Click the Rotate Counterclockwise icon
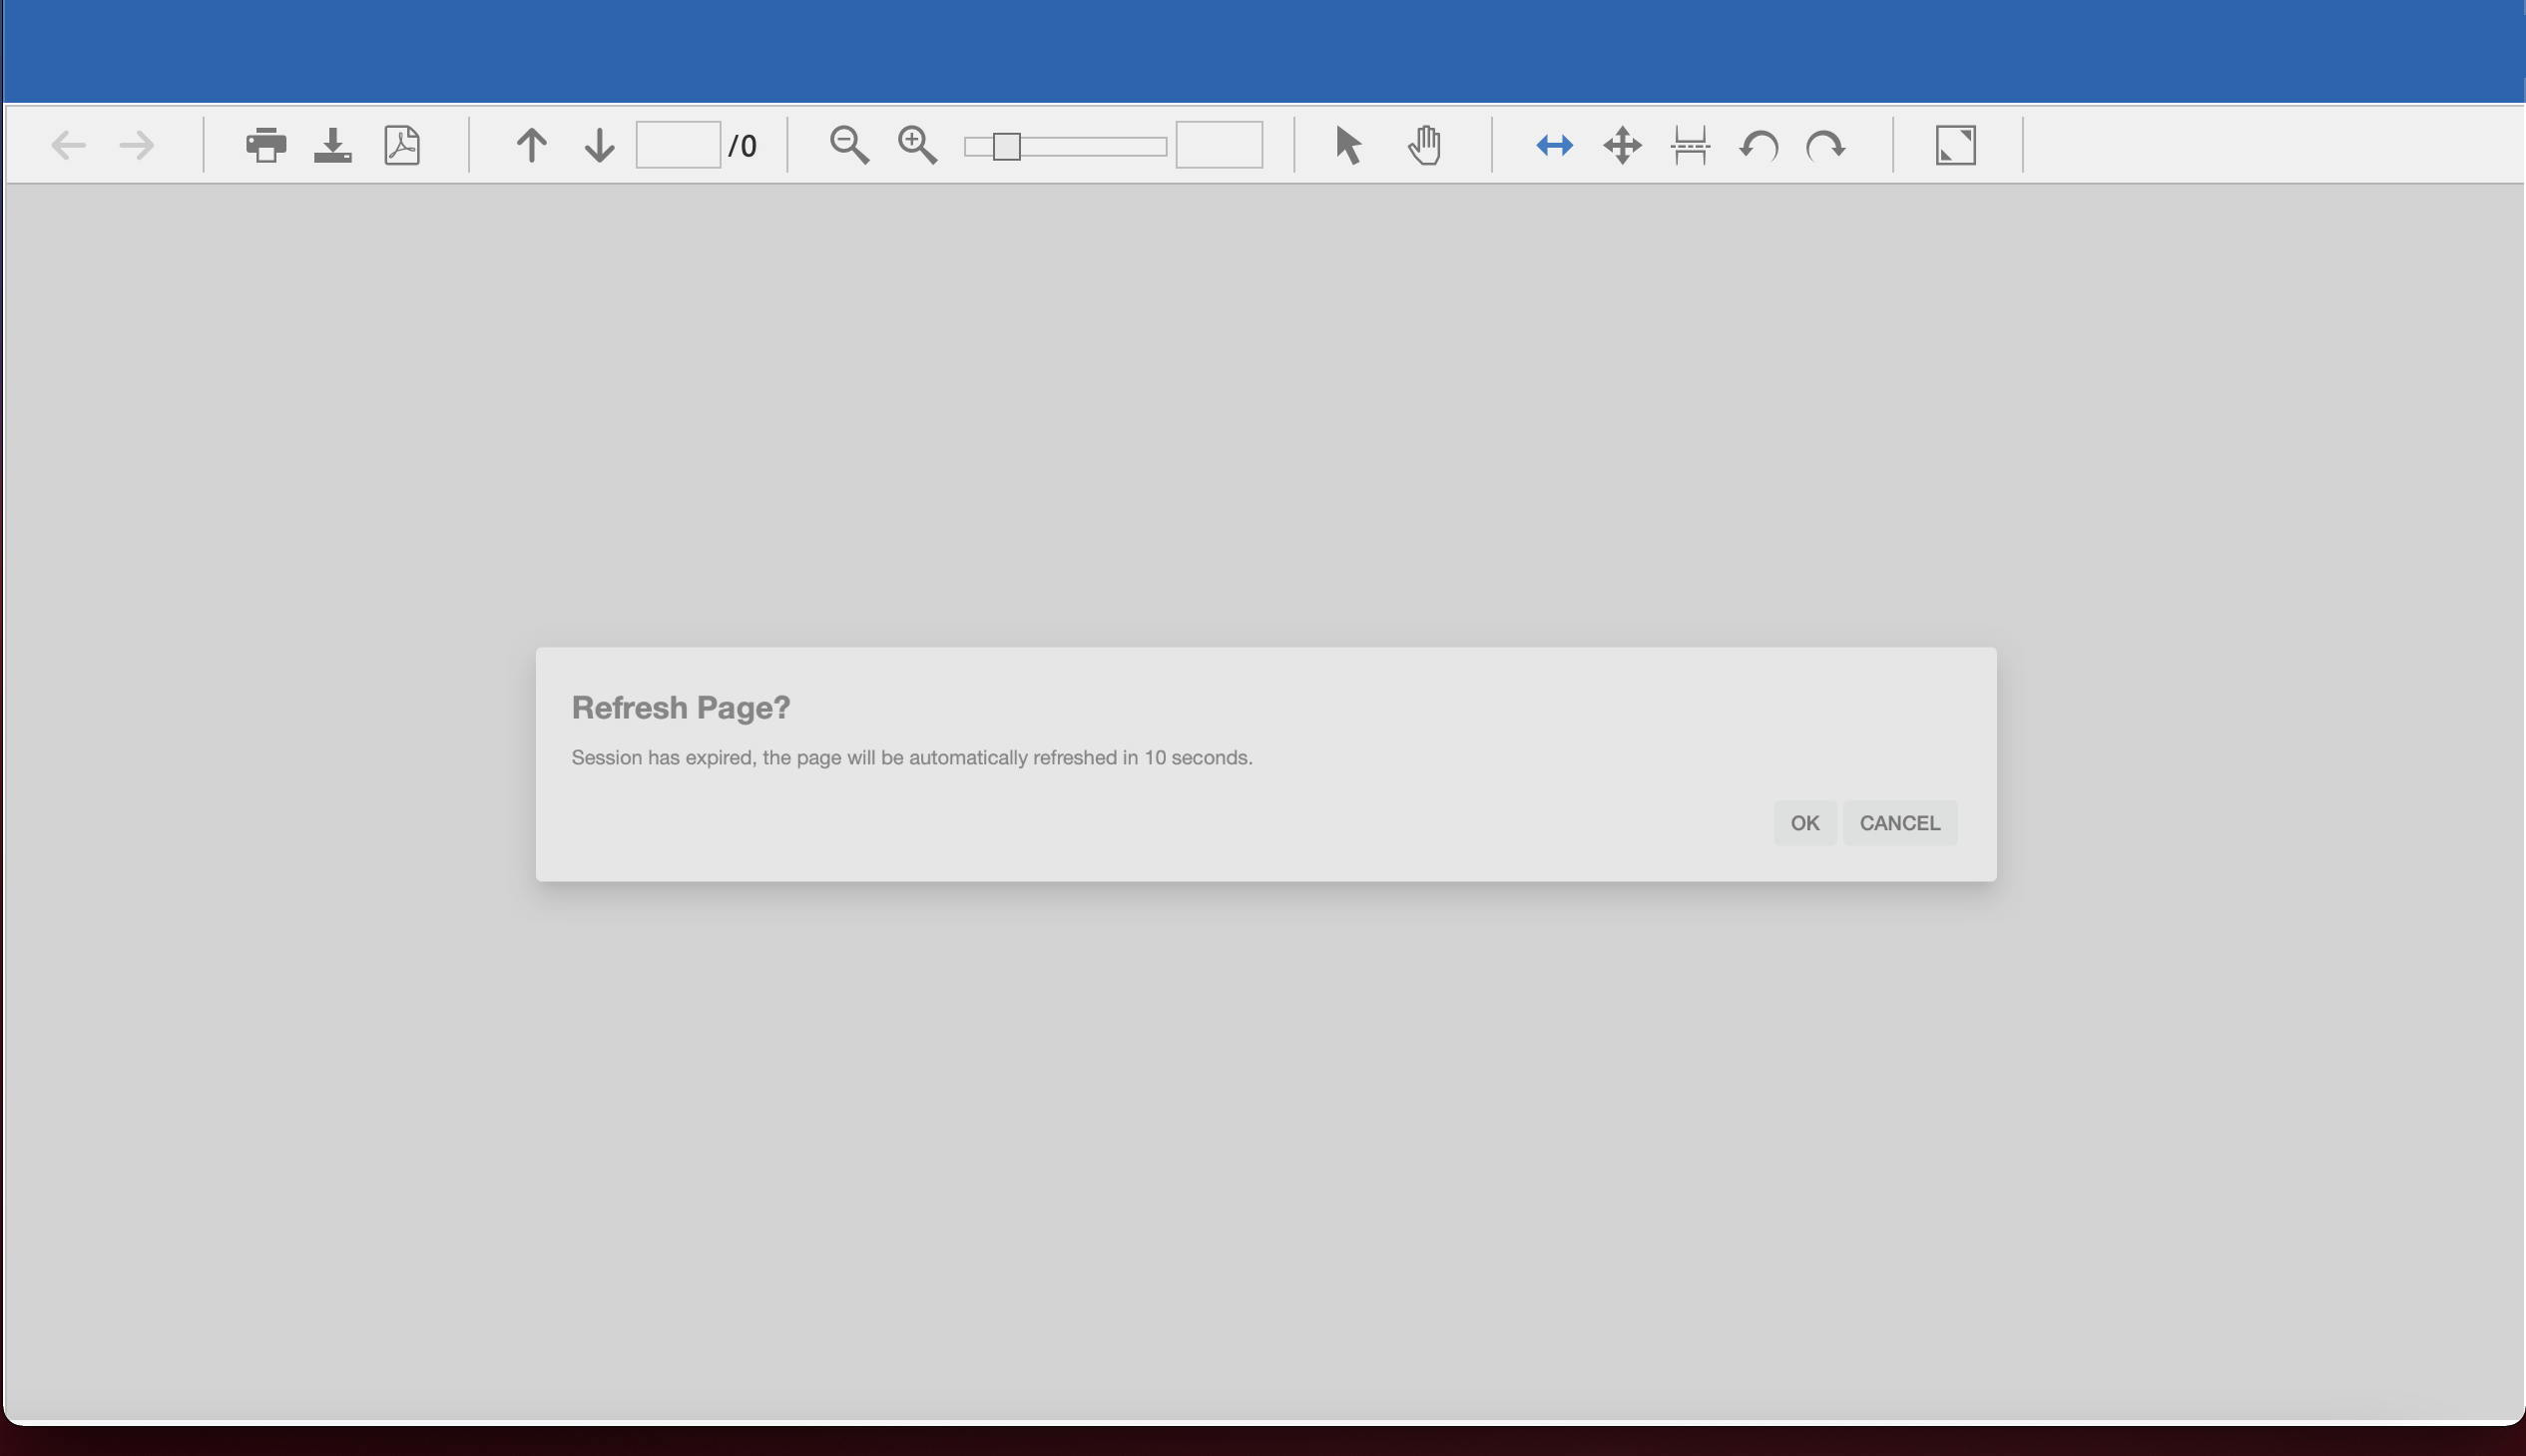 pyautogui.click(x=1758, y=146)
